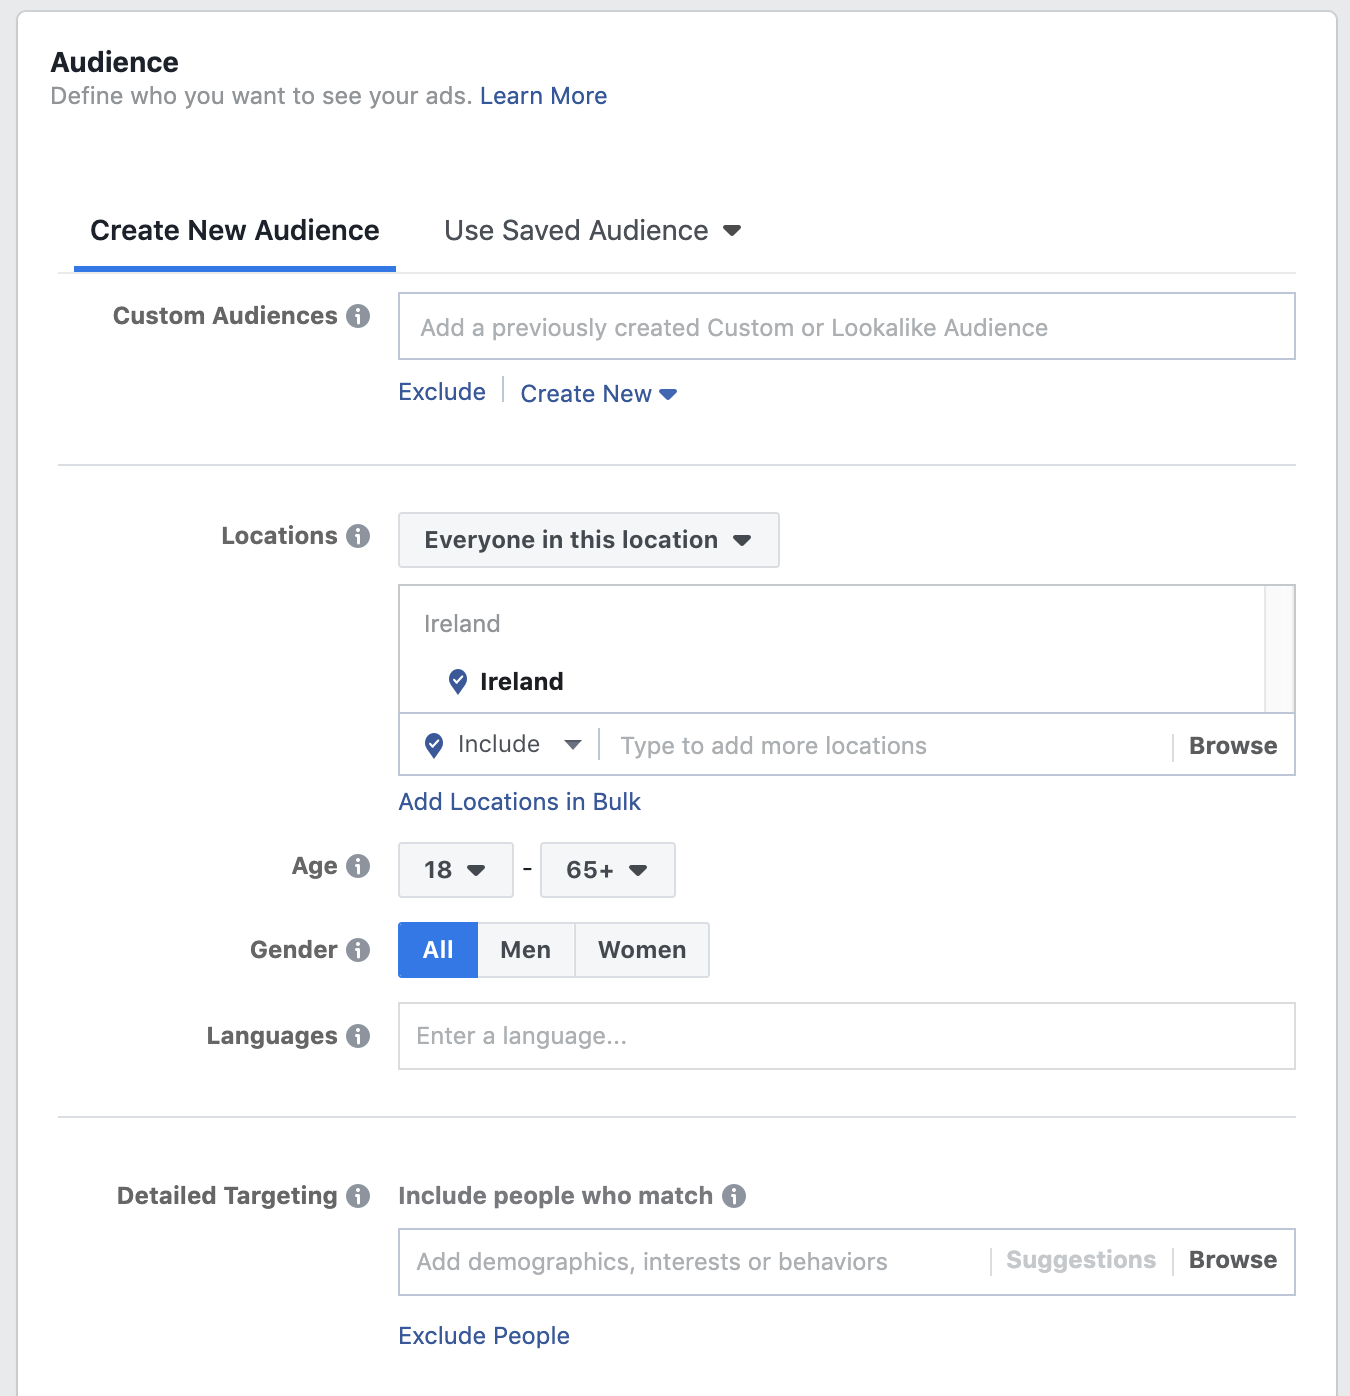Open 'Everyone in this location' dropdown
The image size is (1350, 1396).
point(588,540)
